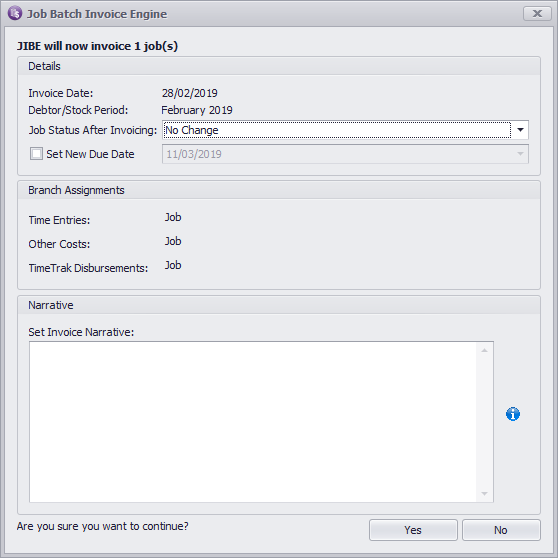Viewport: 558px width, 558px height.
Task: Click the 11/03/2019 due date field
Action: (x=345, y=154)
